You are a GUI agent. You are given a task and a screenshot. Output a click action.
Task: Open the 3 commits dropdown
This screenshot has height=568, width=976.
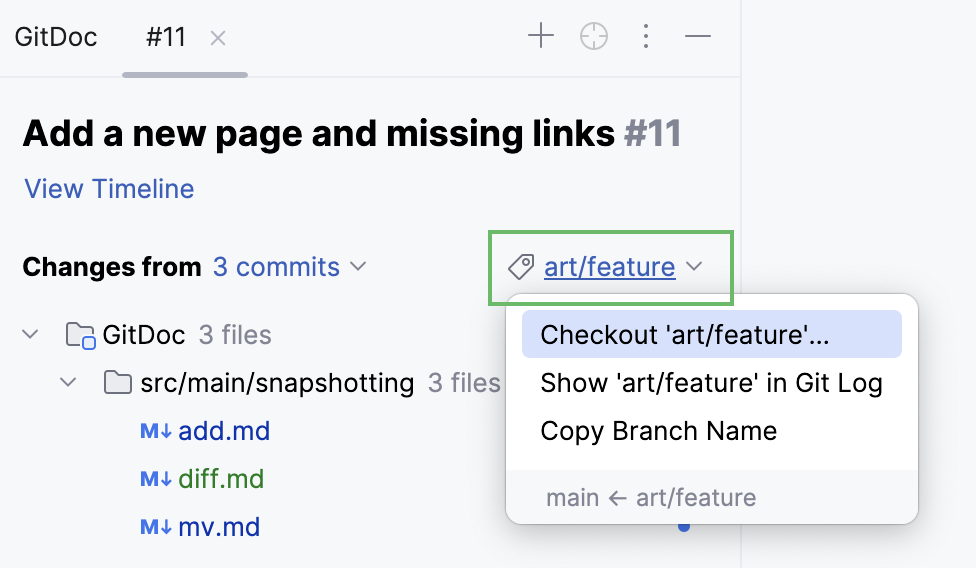click(289, 268)
